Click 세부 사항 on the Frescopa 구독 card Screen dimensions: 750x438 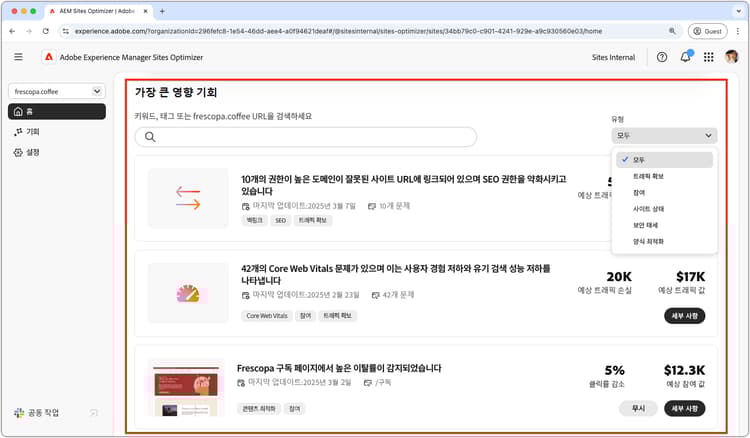684,408
